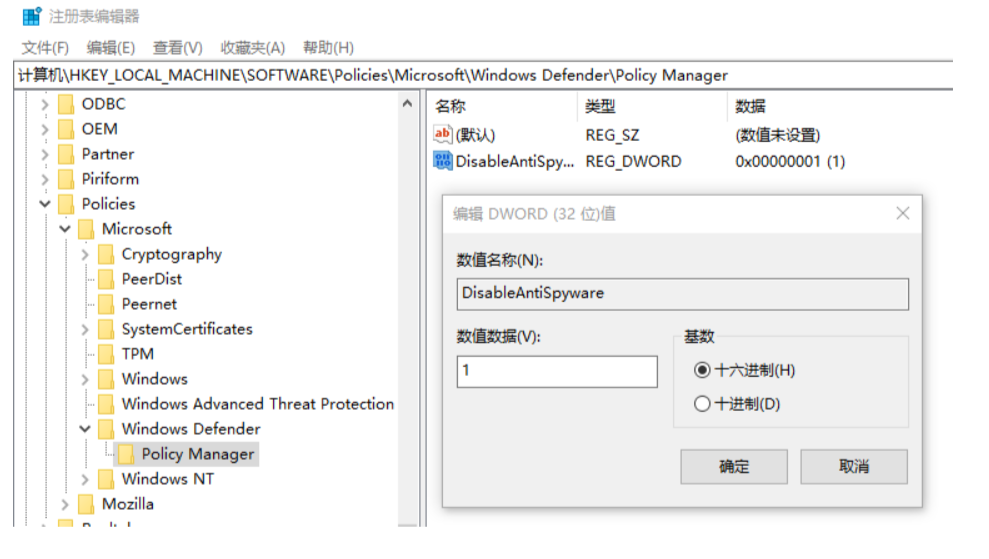Image resolution: width=989 pixels, height=559 pixels.
Task: Open the 收藏夹(A) menu
Action: pos(253,47)
